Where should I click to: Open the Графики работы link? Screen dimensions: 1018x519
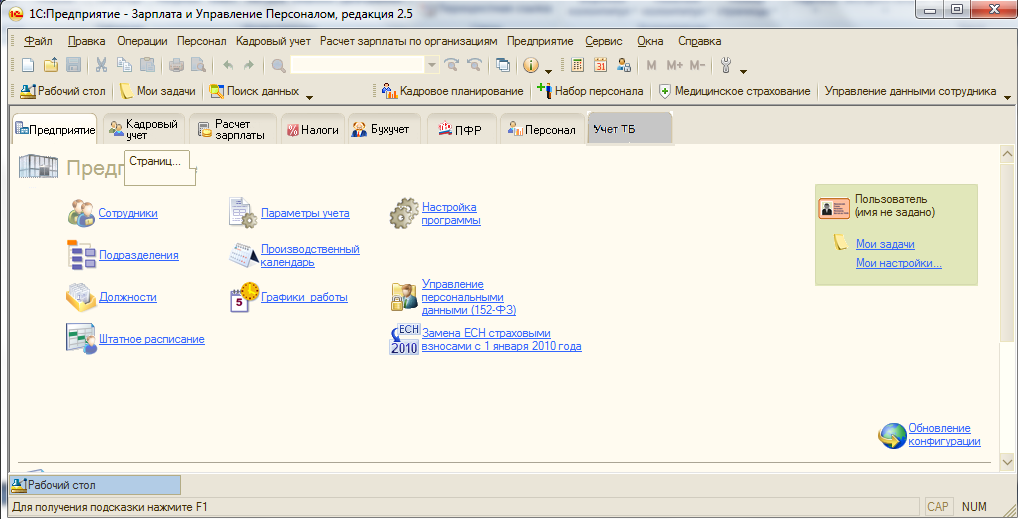(x=304, y=297)
